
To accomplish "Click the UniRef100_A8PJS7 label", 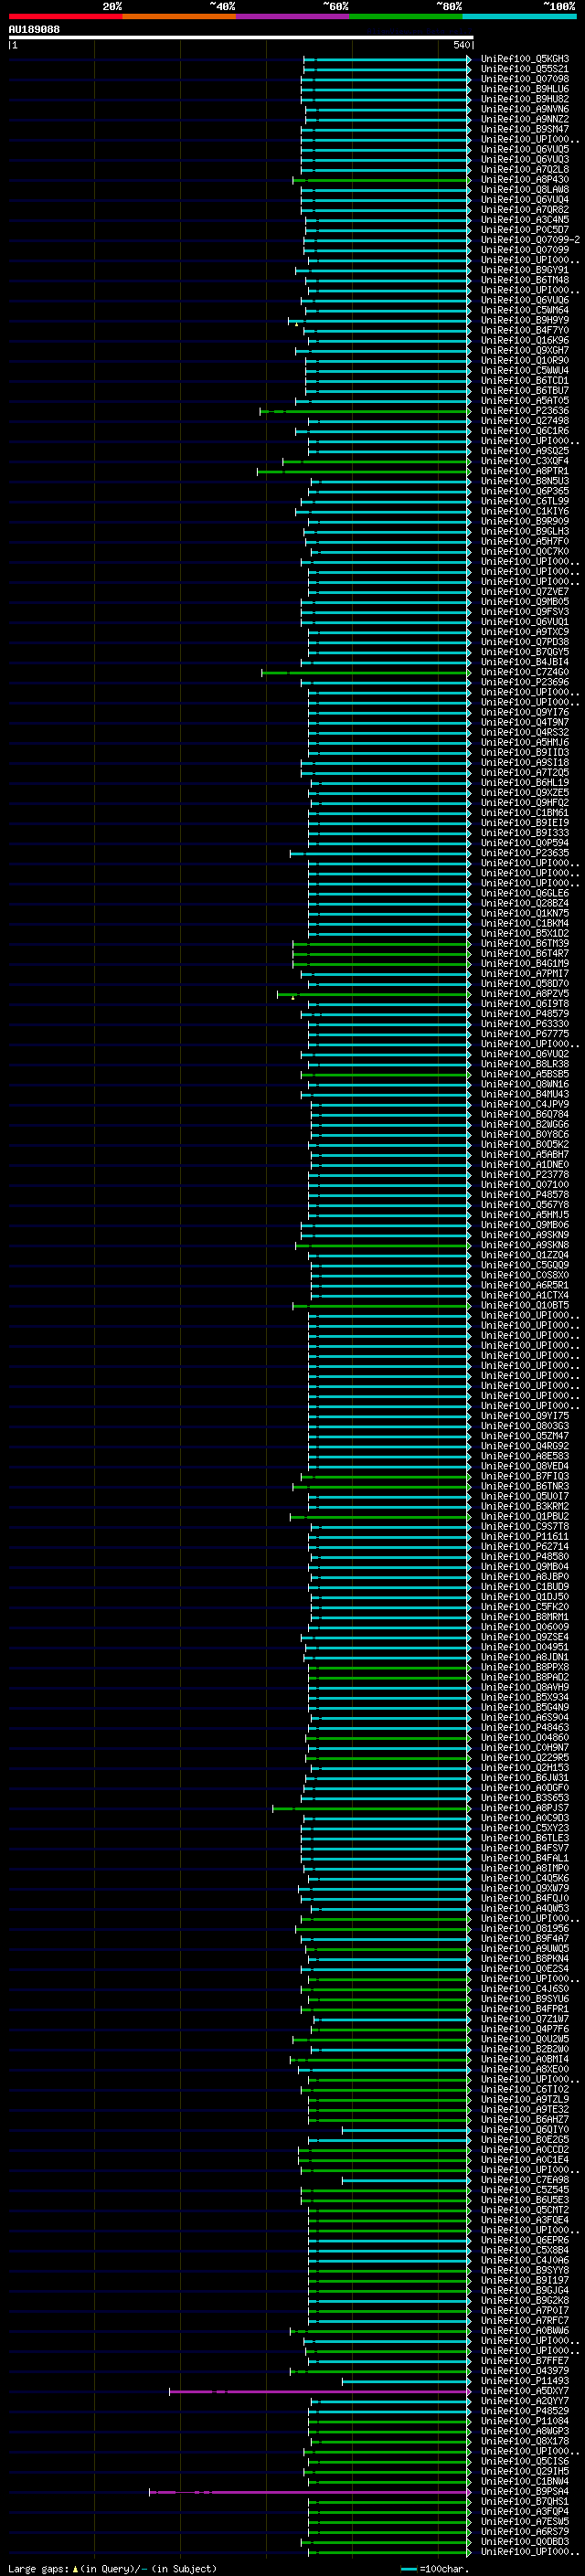I will [525, 1809].
